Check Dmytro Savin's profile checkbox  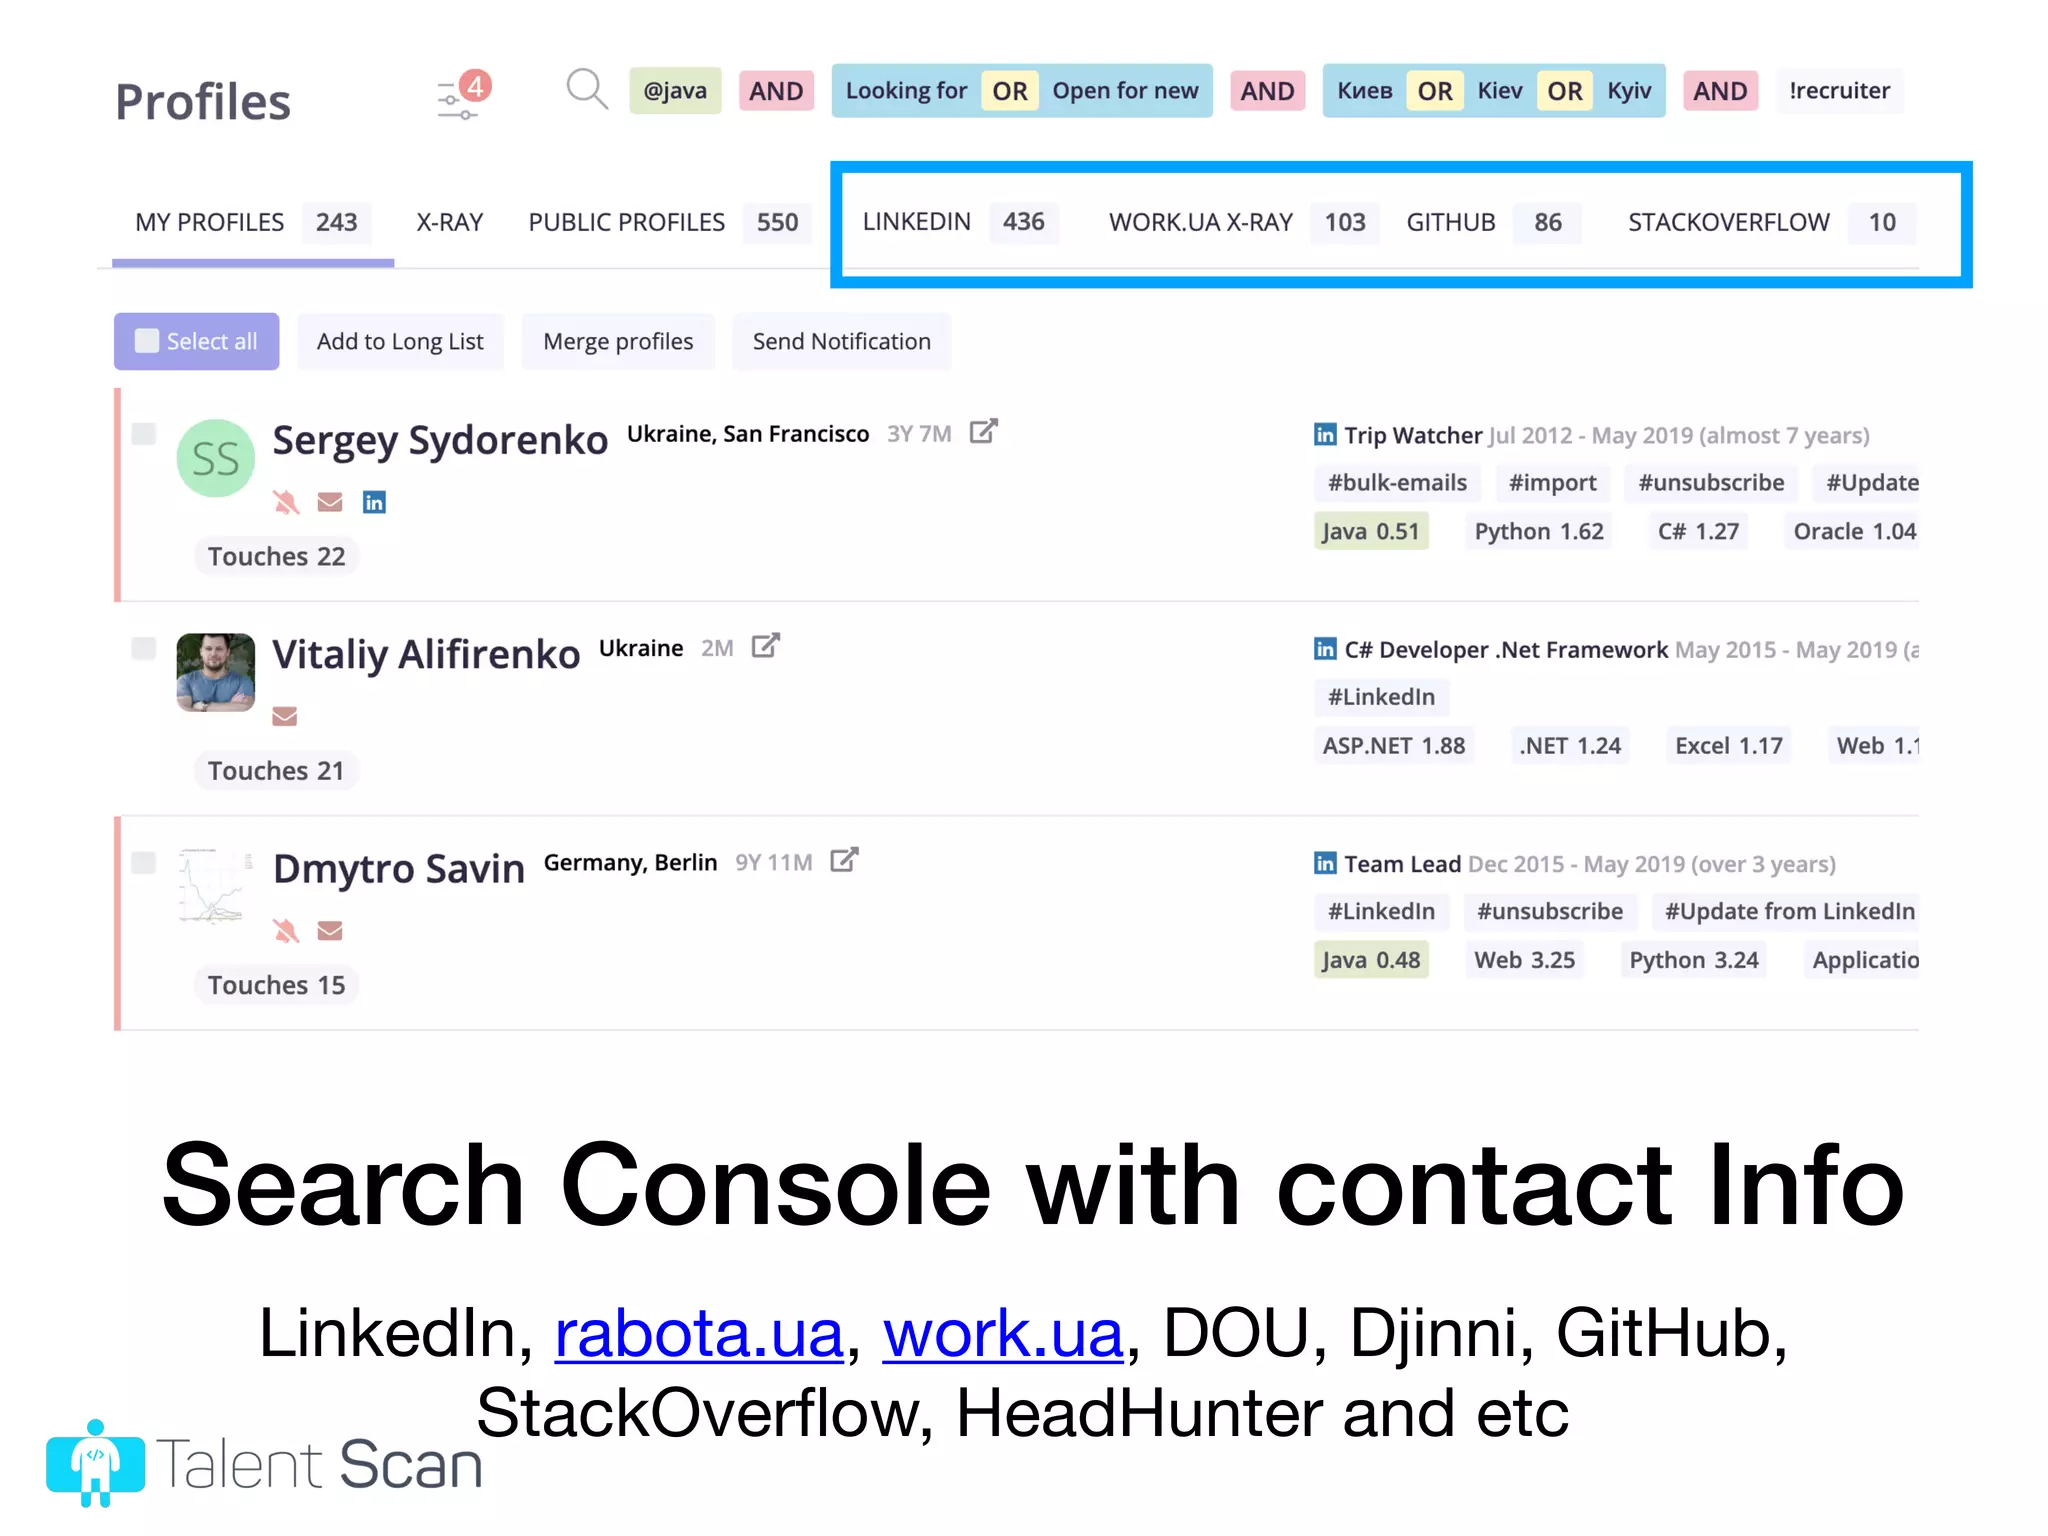[x=144, y=862]
